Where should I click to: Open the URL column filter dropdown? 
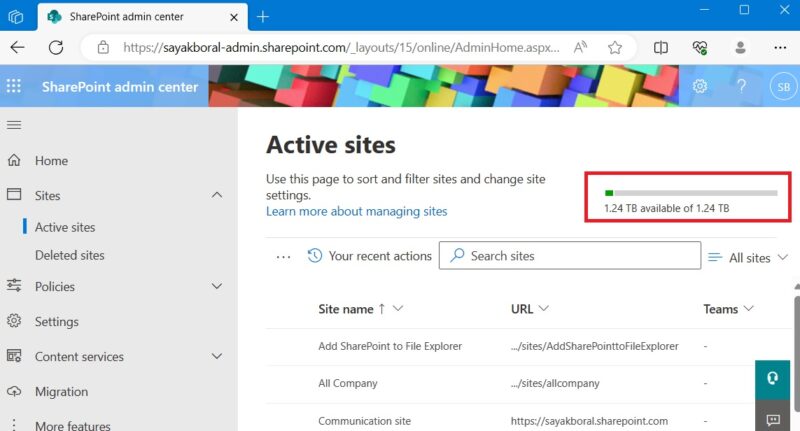click(x=543, y=308)
